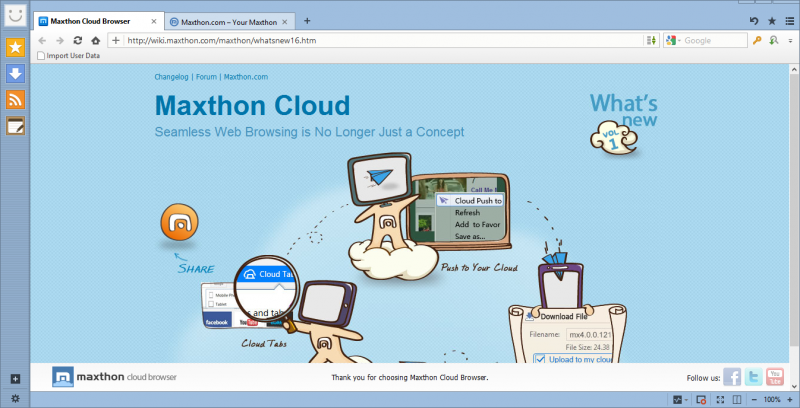Viewport: 800px width, 408px height.
Task: Add a sidebar extension with plus icon
Action: 15,379
